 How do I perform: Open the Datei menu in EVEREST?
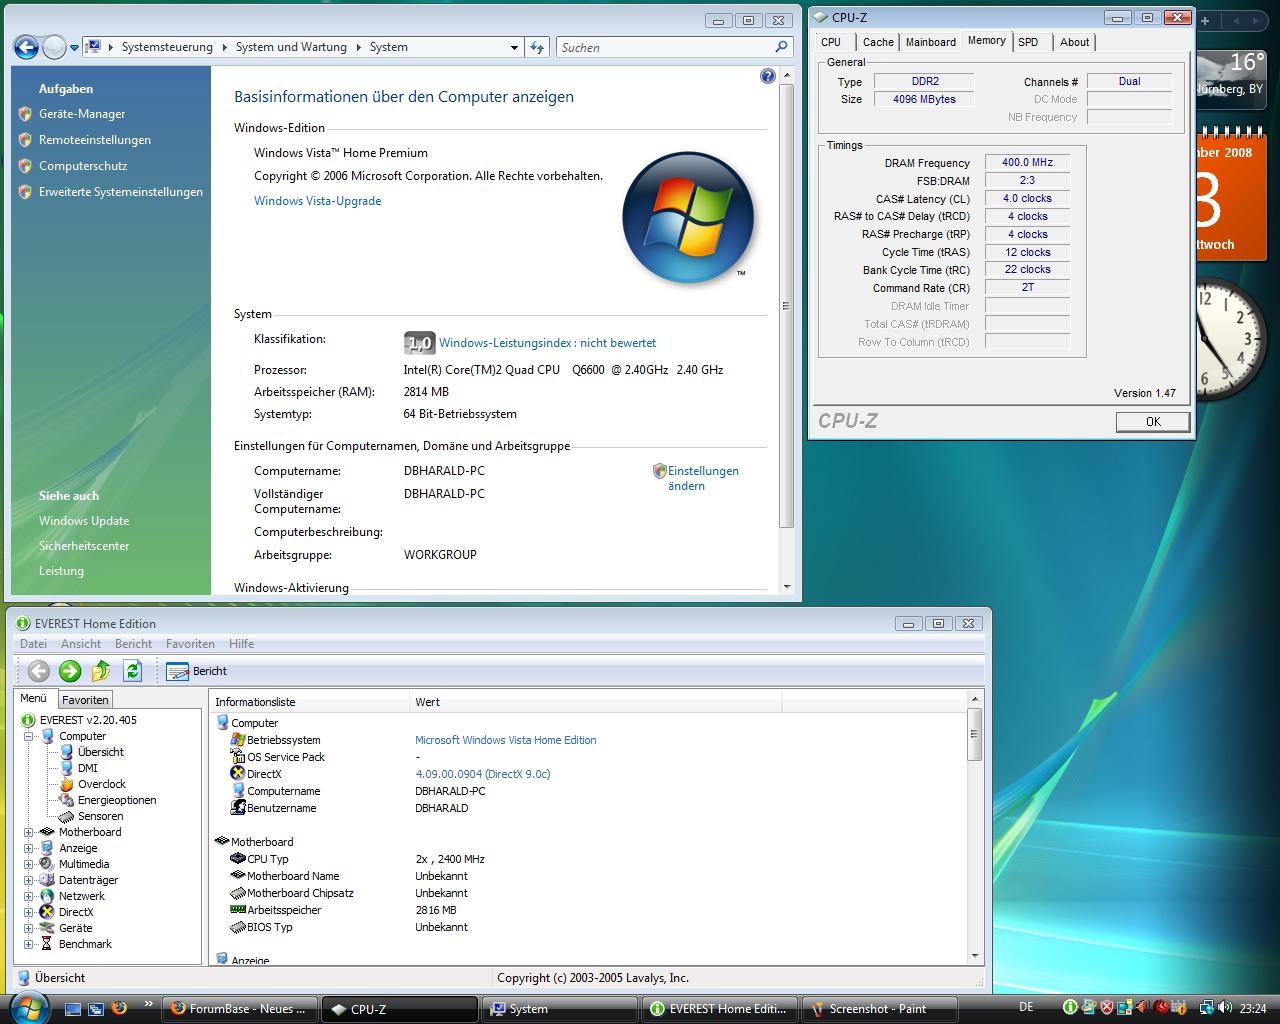[33, 644]
